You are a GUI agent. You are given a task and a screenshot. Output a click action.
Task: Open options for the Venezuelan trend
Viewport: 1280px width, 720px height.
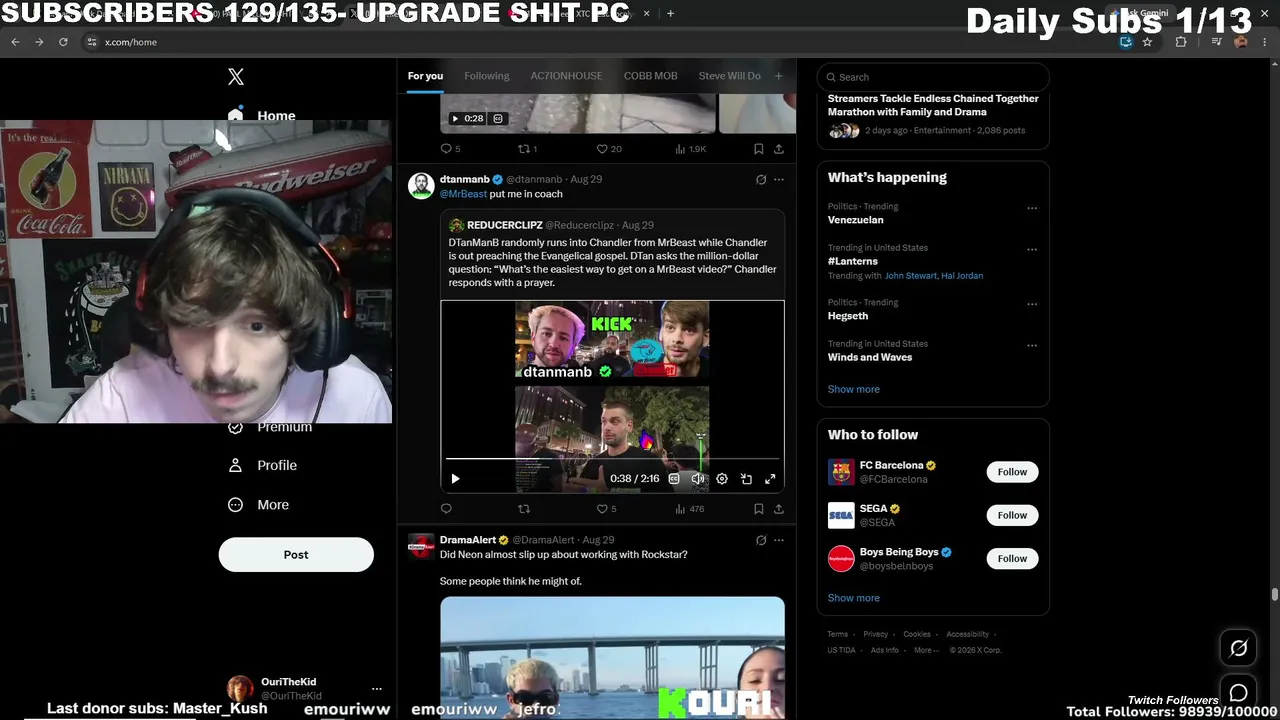tap(1032, 208)
